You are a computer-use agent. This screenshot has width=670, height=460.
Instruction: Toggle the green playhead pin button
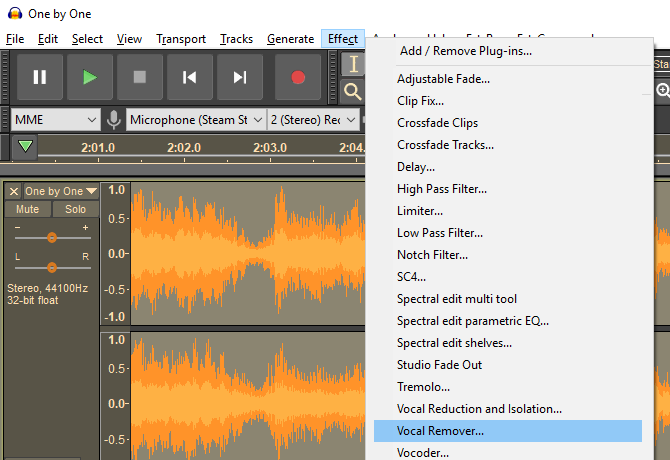point(25,147)
